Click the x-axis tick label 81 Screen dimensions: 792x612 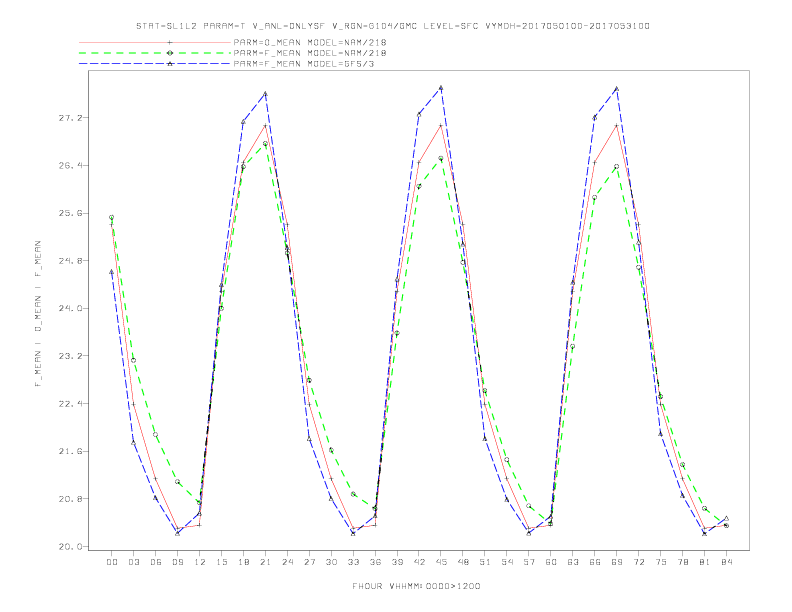705,562
